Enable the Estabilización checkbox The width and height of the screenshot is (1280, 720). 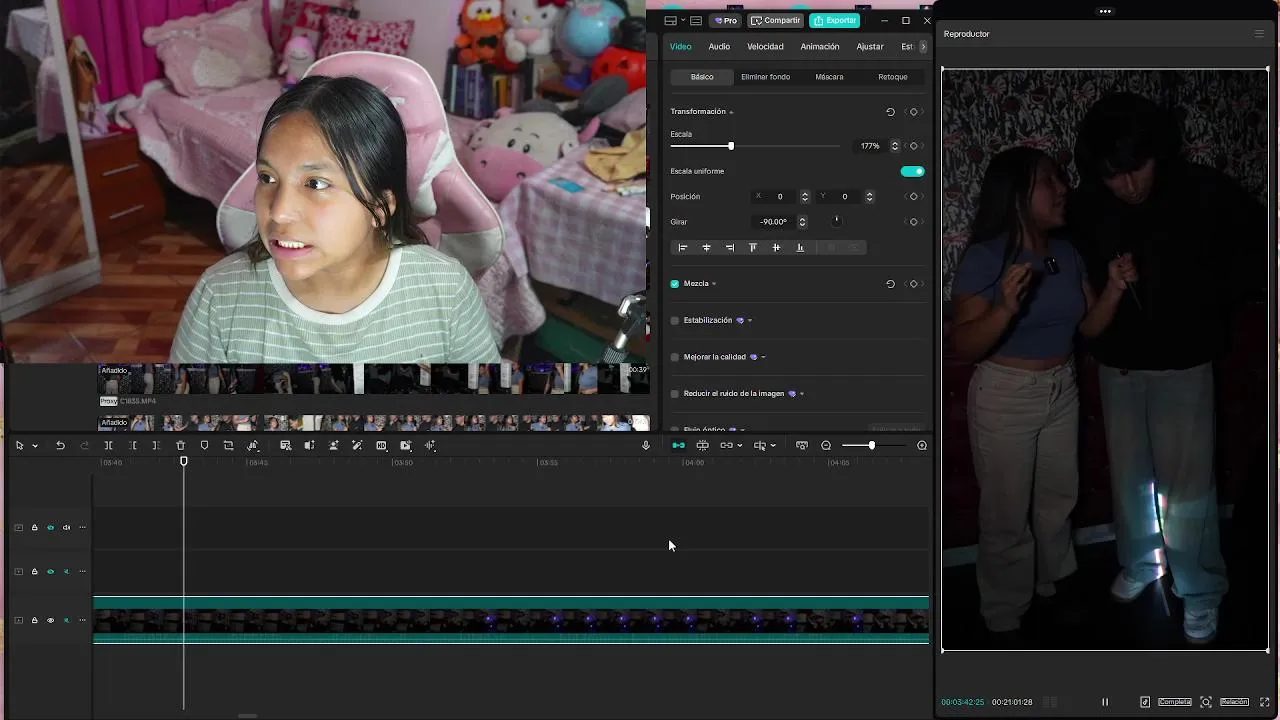coord(675,321)
